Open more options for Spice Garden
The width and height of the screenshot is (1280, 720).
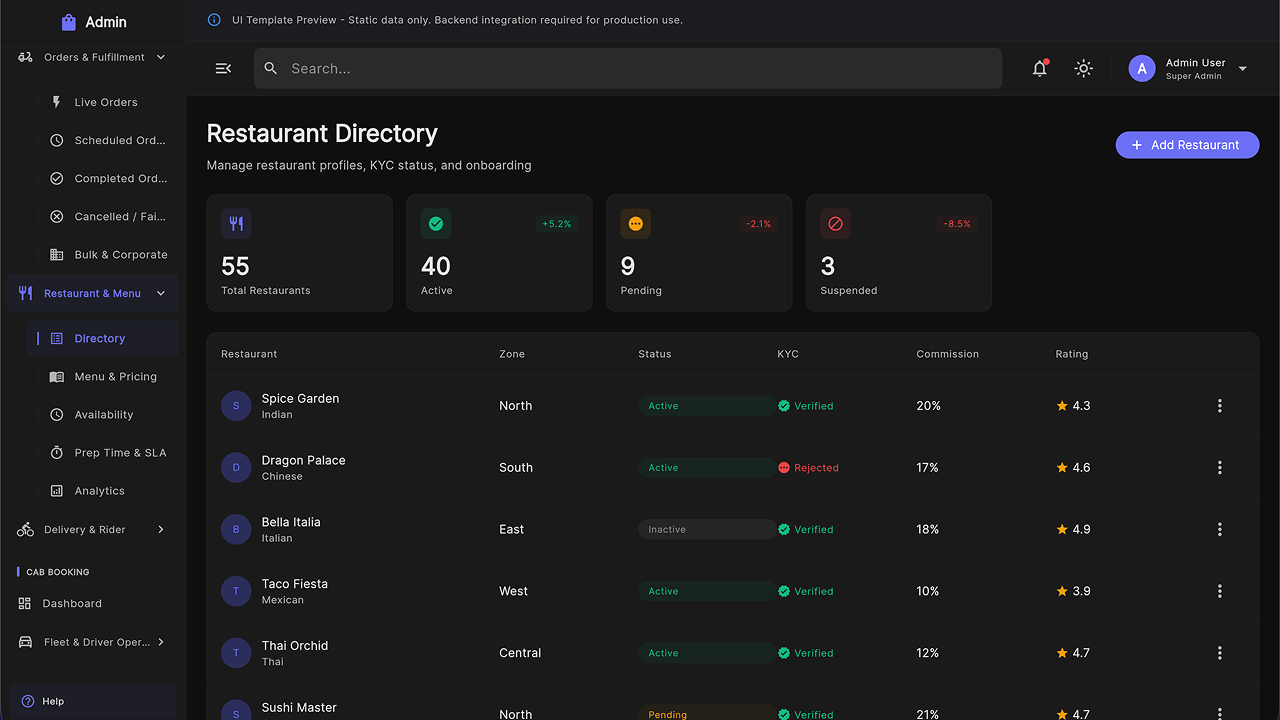[x=1219, y=406]
